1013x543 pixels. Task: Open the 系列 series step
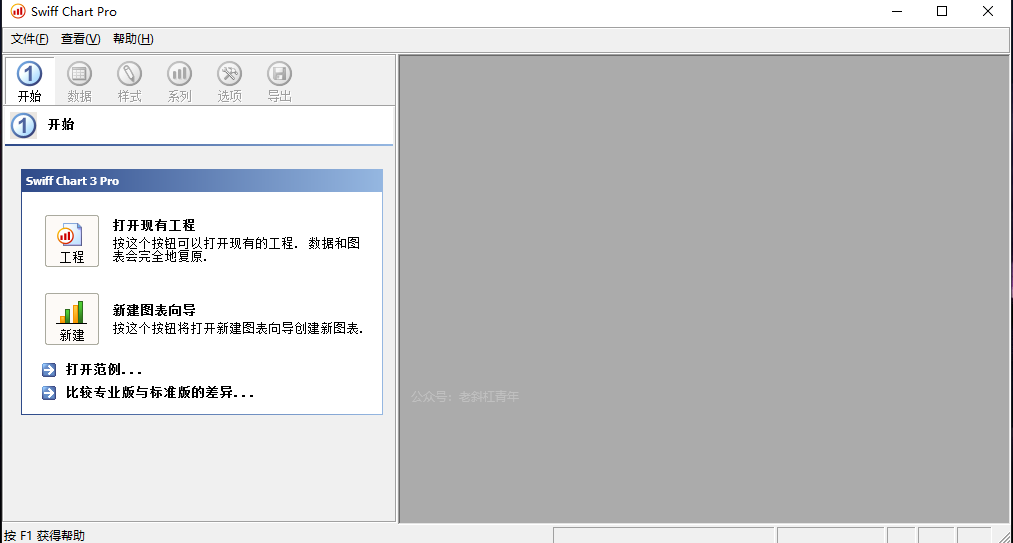(x=180, y=81)
